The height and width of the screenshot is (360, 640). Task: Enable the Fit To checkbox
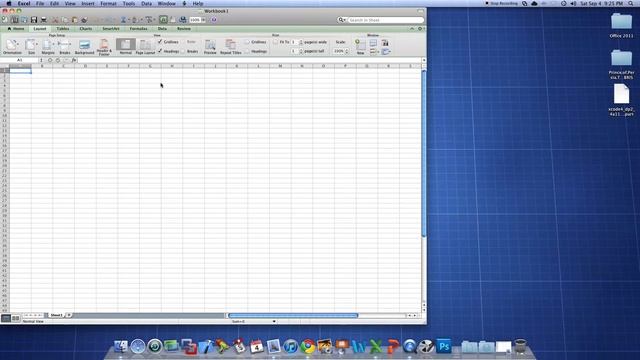click(x=276, y=42)
